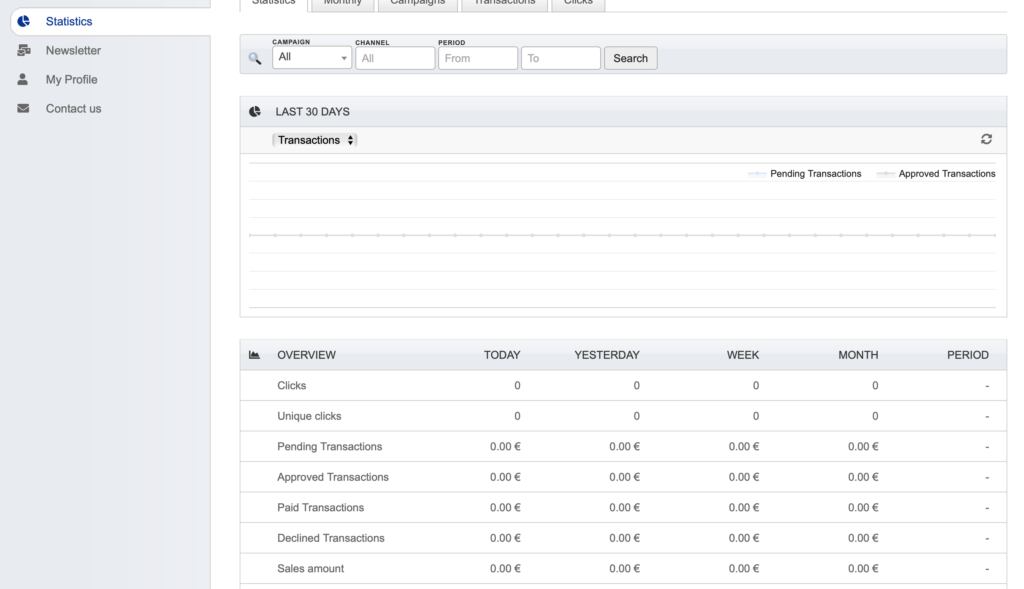Click the Channel input field

point(395,58)
